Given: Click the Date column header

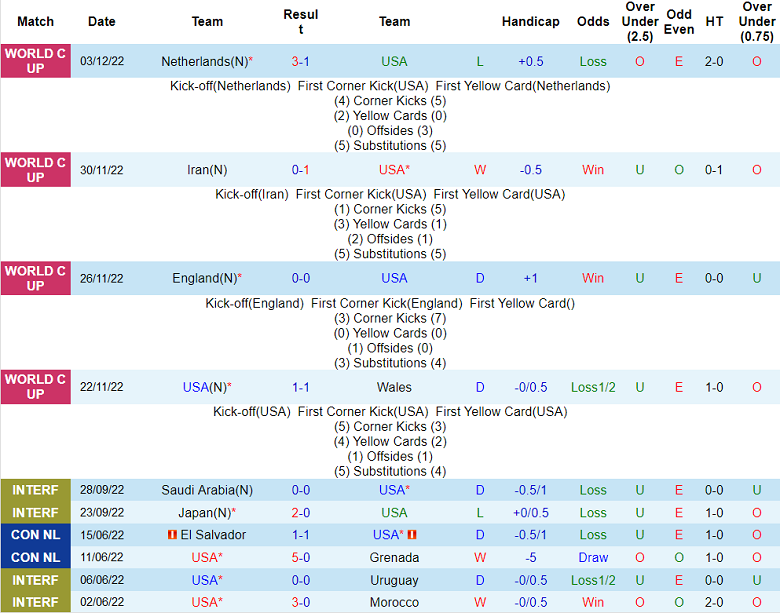Looking at the screenshot, I should (x=102, y=21).
